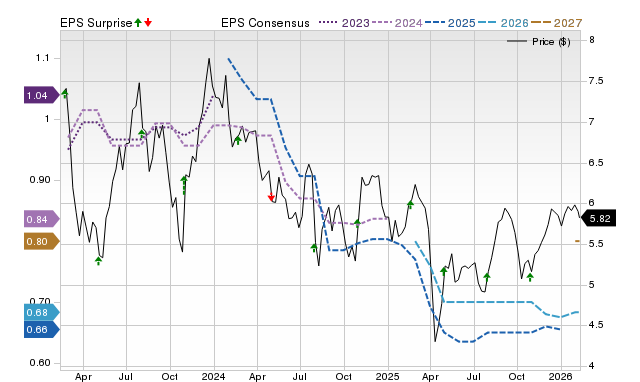This screenshot has width=640, height=382.
Task: Select the brown 0.80 value badge
Action: [x=42, y=242]
